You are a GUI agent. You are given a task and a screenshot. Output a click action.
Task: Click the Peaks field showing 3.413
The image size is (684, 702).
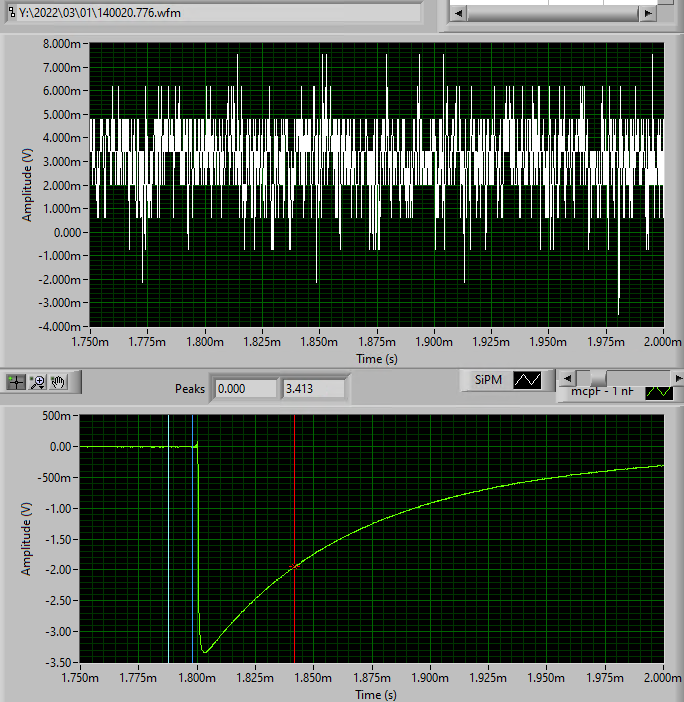(313, 389)
